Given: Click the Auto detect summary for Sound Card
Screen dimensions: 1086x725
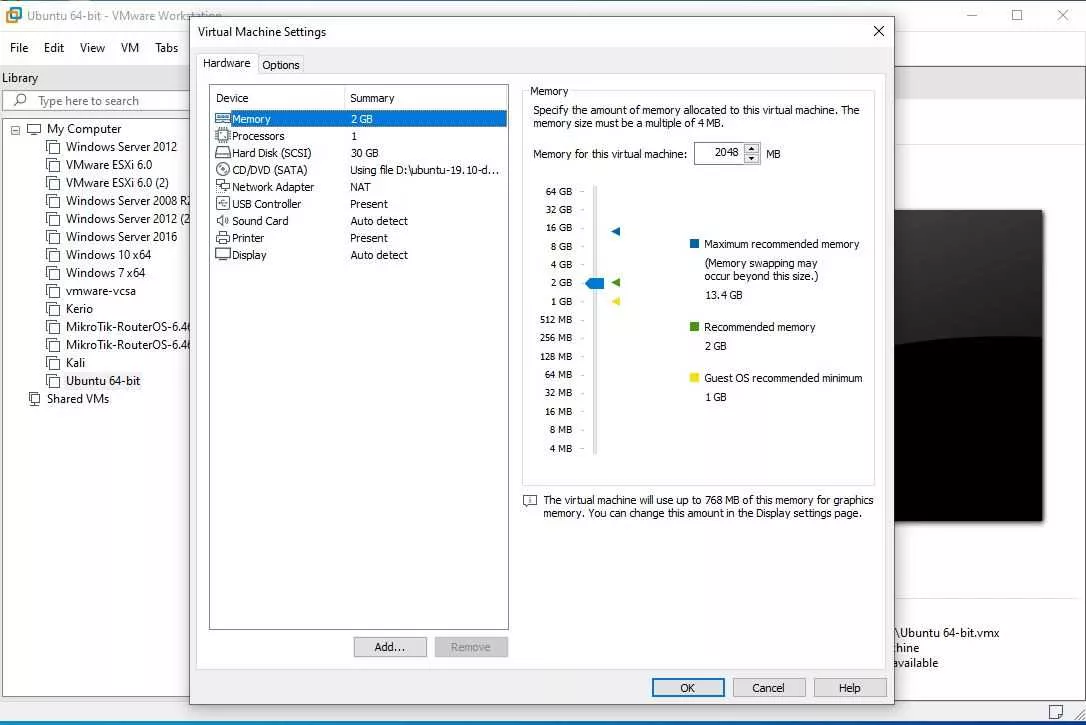Looking at the screenshot, I should 379,221.
